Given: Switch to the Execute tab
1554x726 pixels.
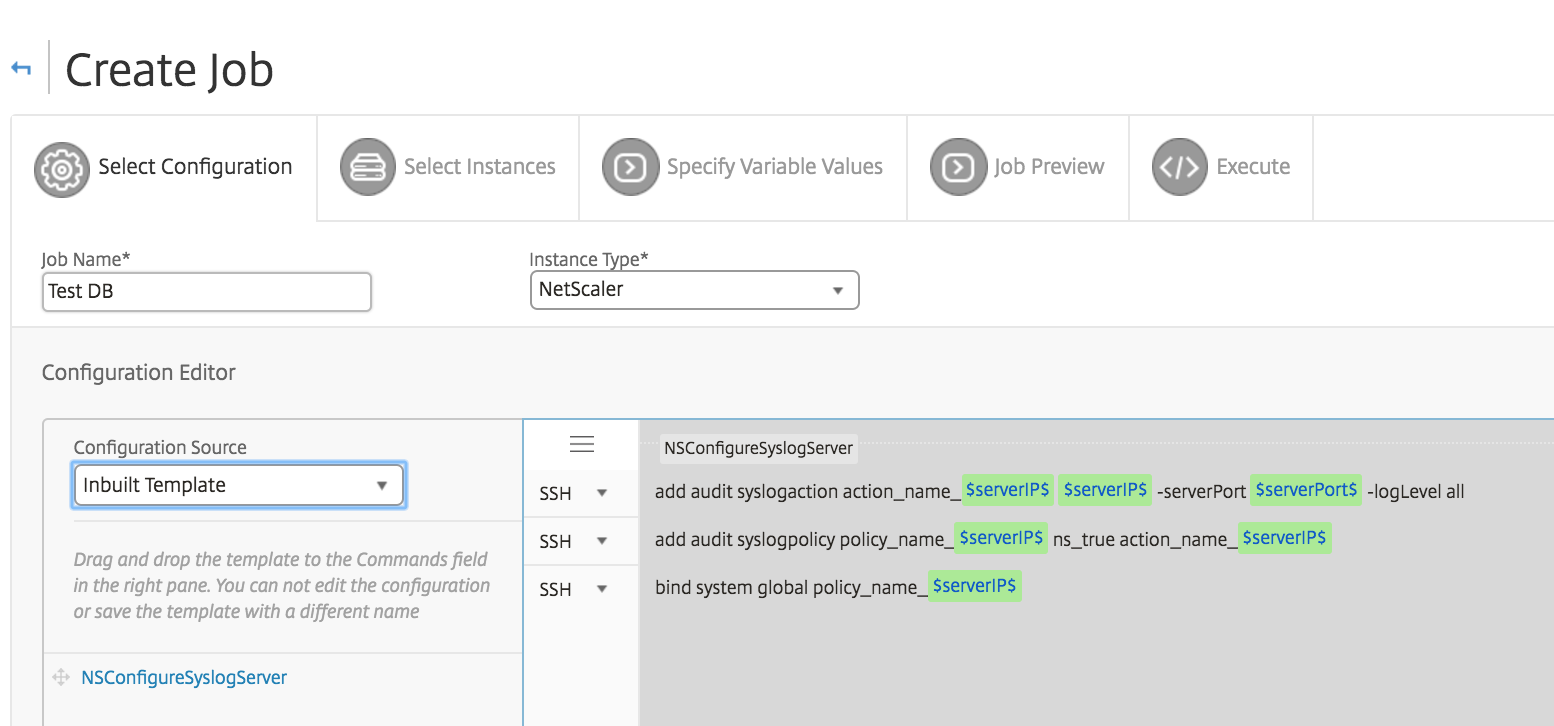Looking at the screenshot, I should click(1221, 167).
